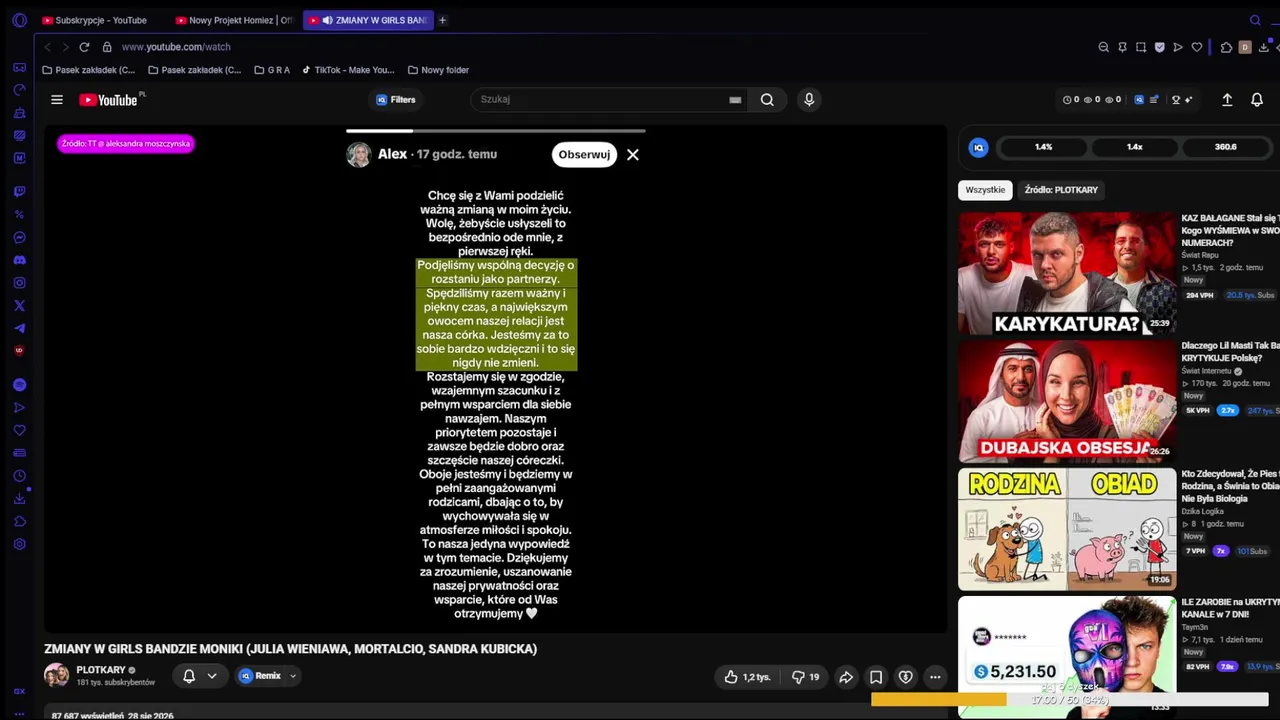Open the PLOTKARY channel avatar
The height and width of the screenshot is (720, 1280).
tap(57, 675)
